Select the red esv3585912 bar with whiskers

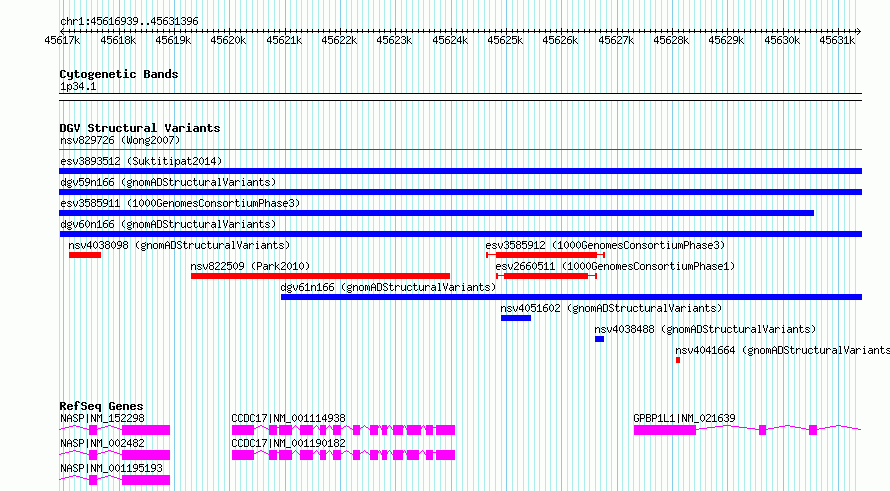(x=545, y=255)
